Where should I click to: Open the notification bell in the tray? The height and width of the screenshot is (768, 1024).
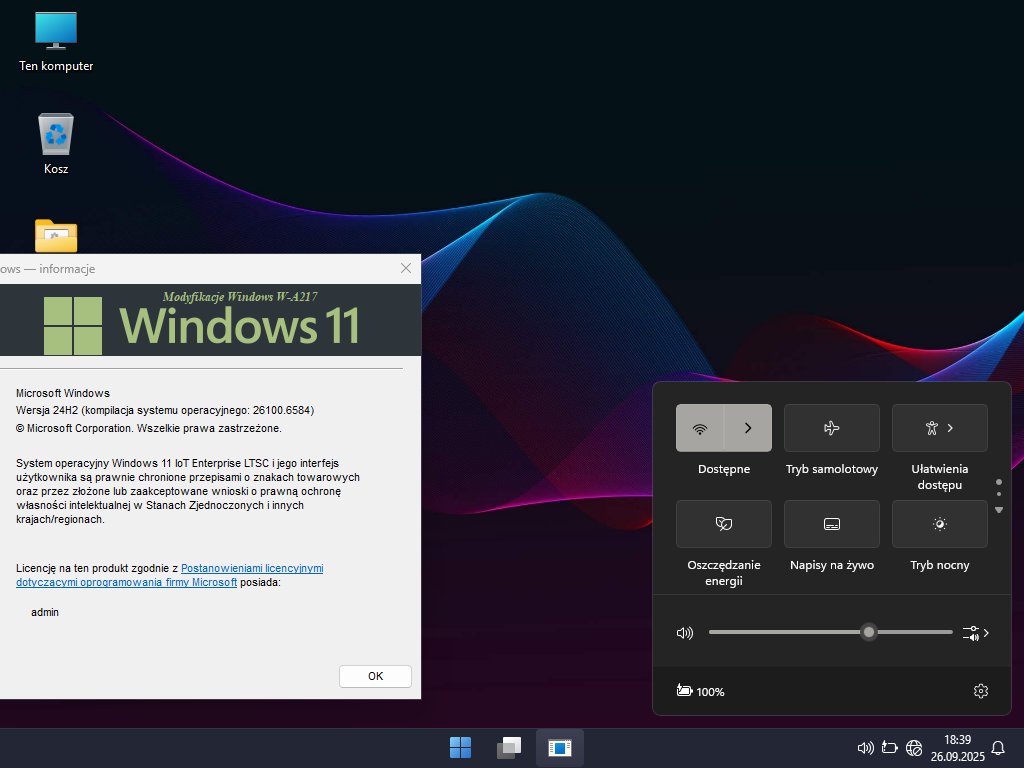(997, 747)
